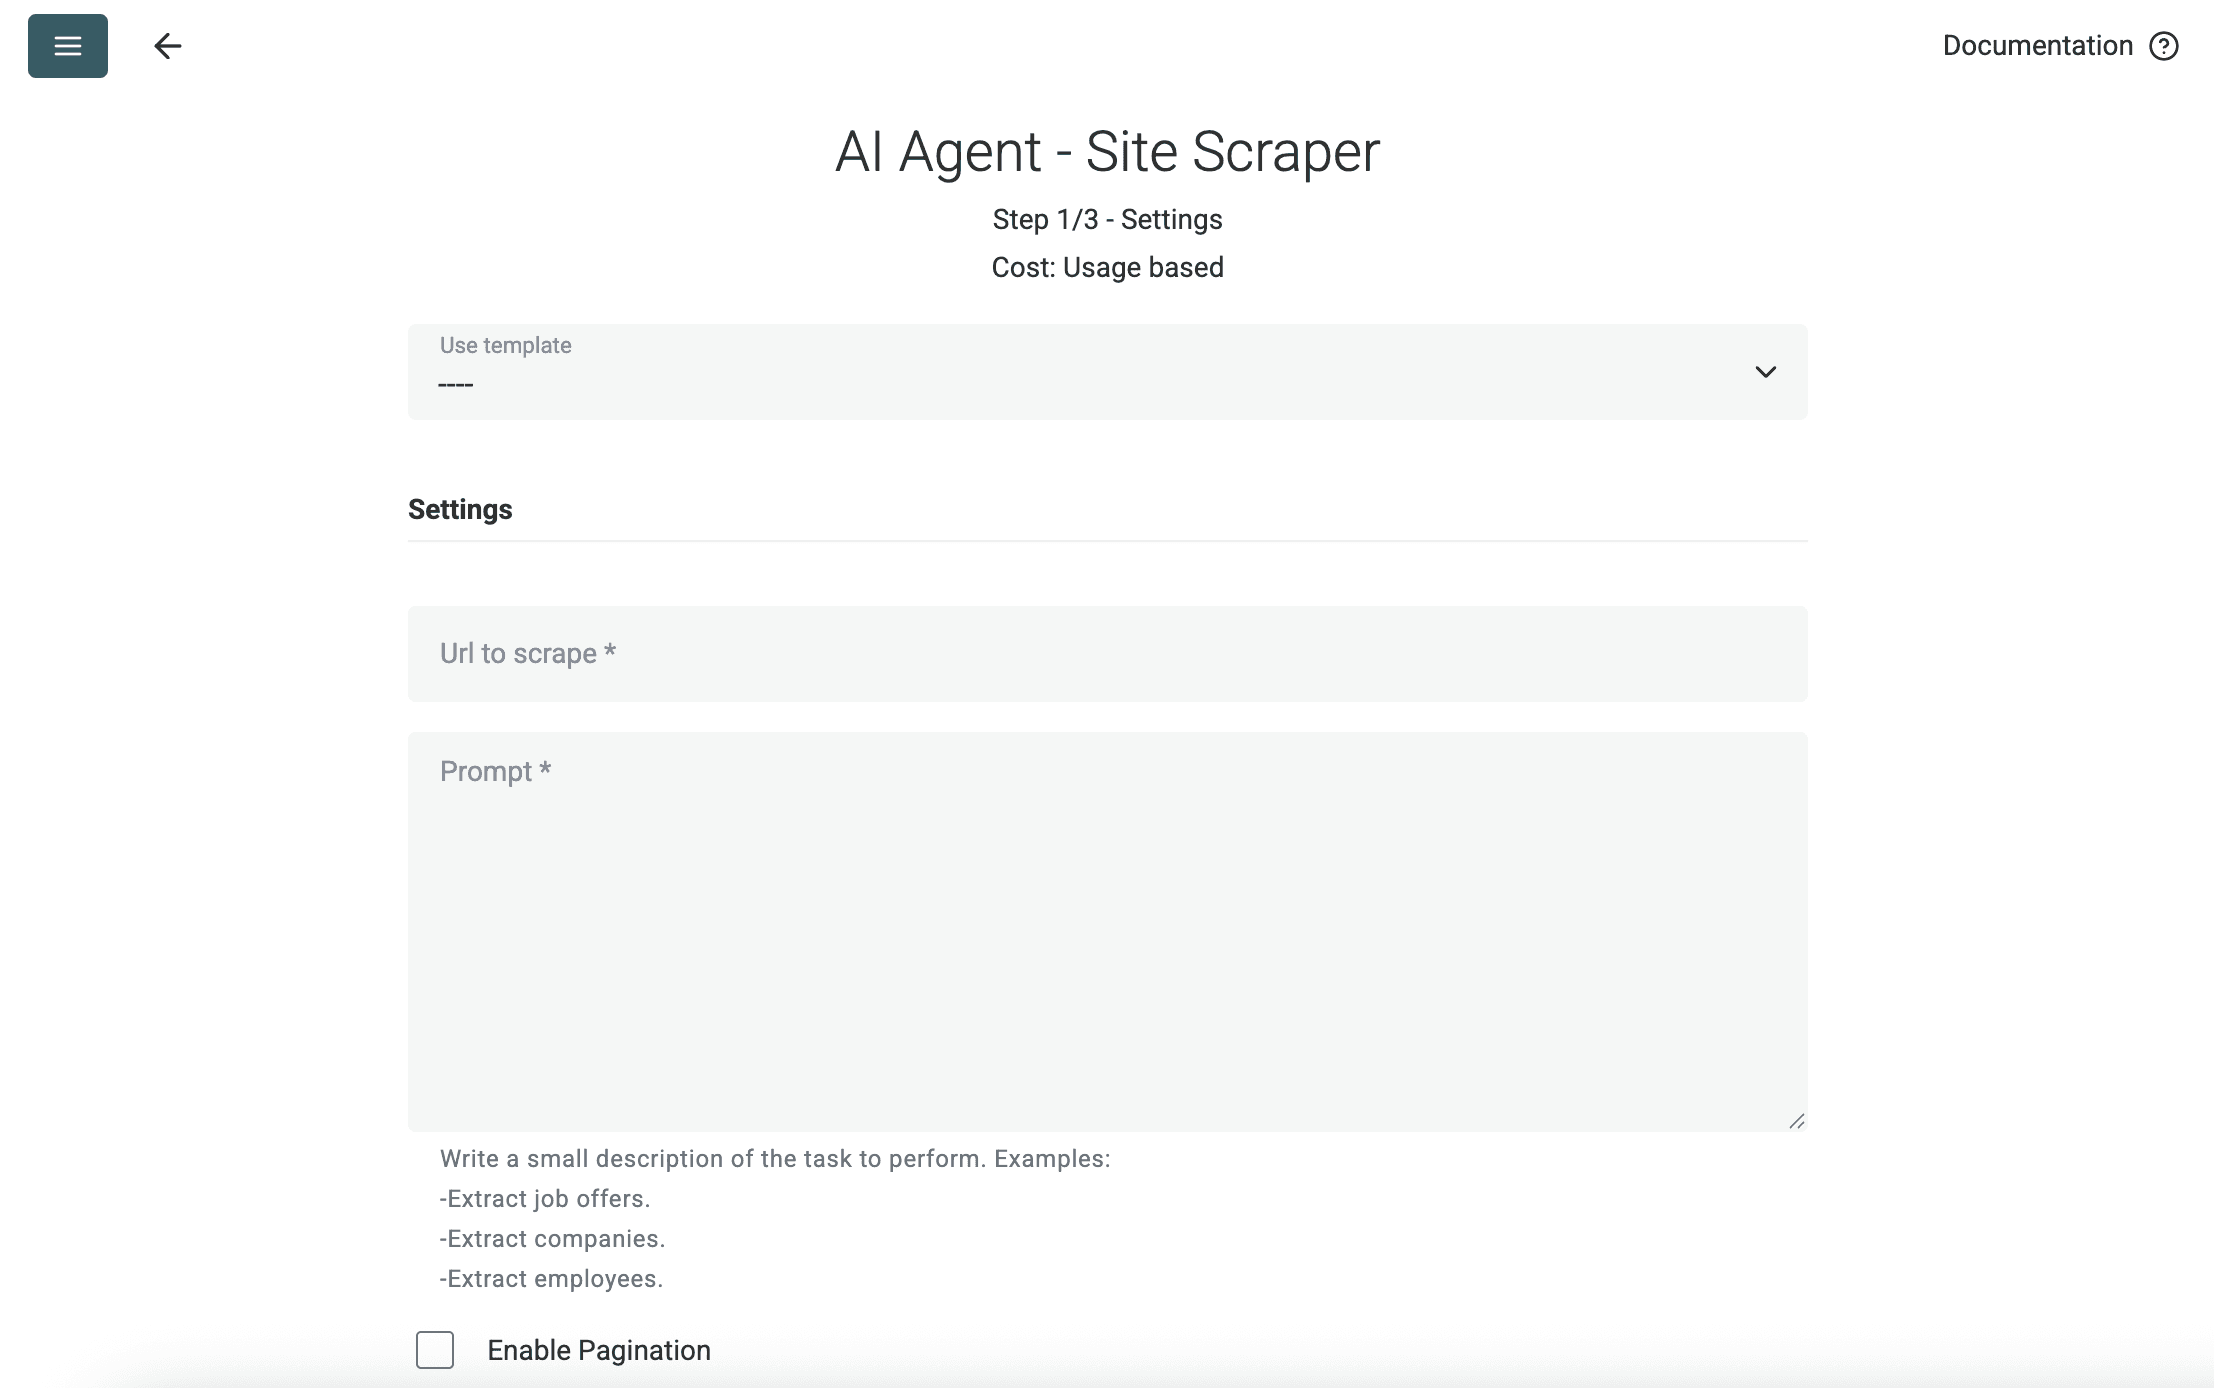Check the box next to Enable Pagination

(435, 1349)
